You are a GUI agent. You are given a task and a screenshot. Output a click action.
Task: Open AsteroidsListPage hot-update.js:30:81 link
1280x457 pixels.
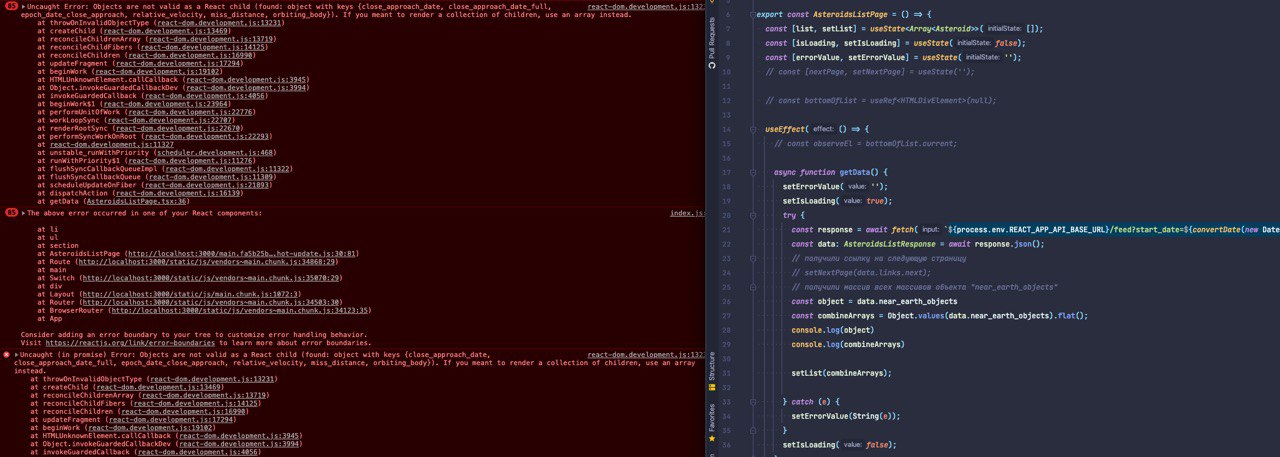[x=243, y=253]
